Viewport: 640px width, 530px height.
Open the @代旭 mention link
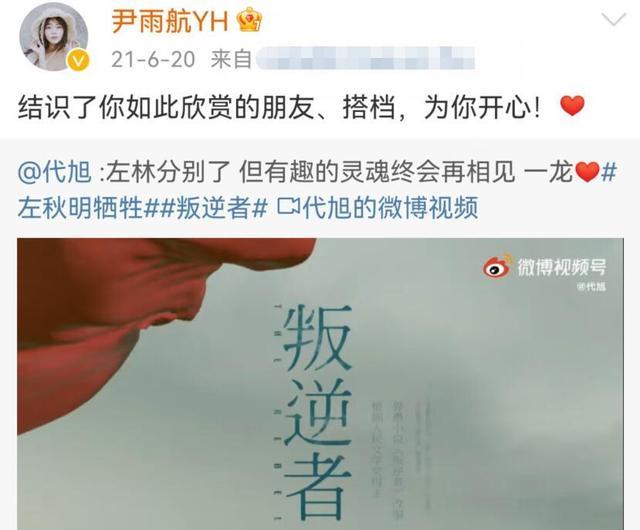click(54, 172)
